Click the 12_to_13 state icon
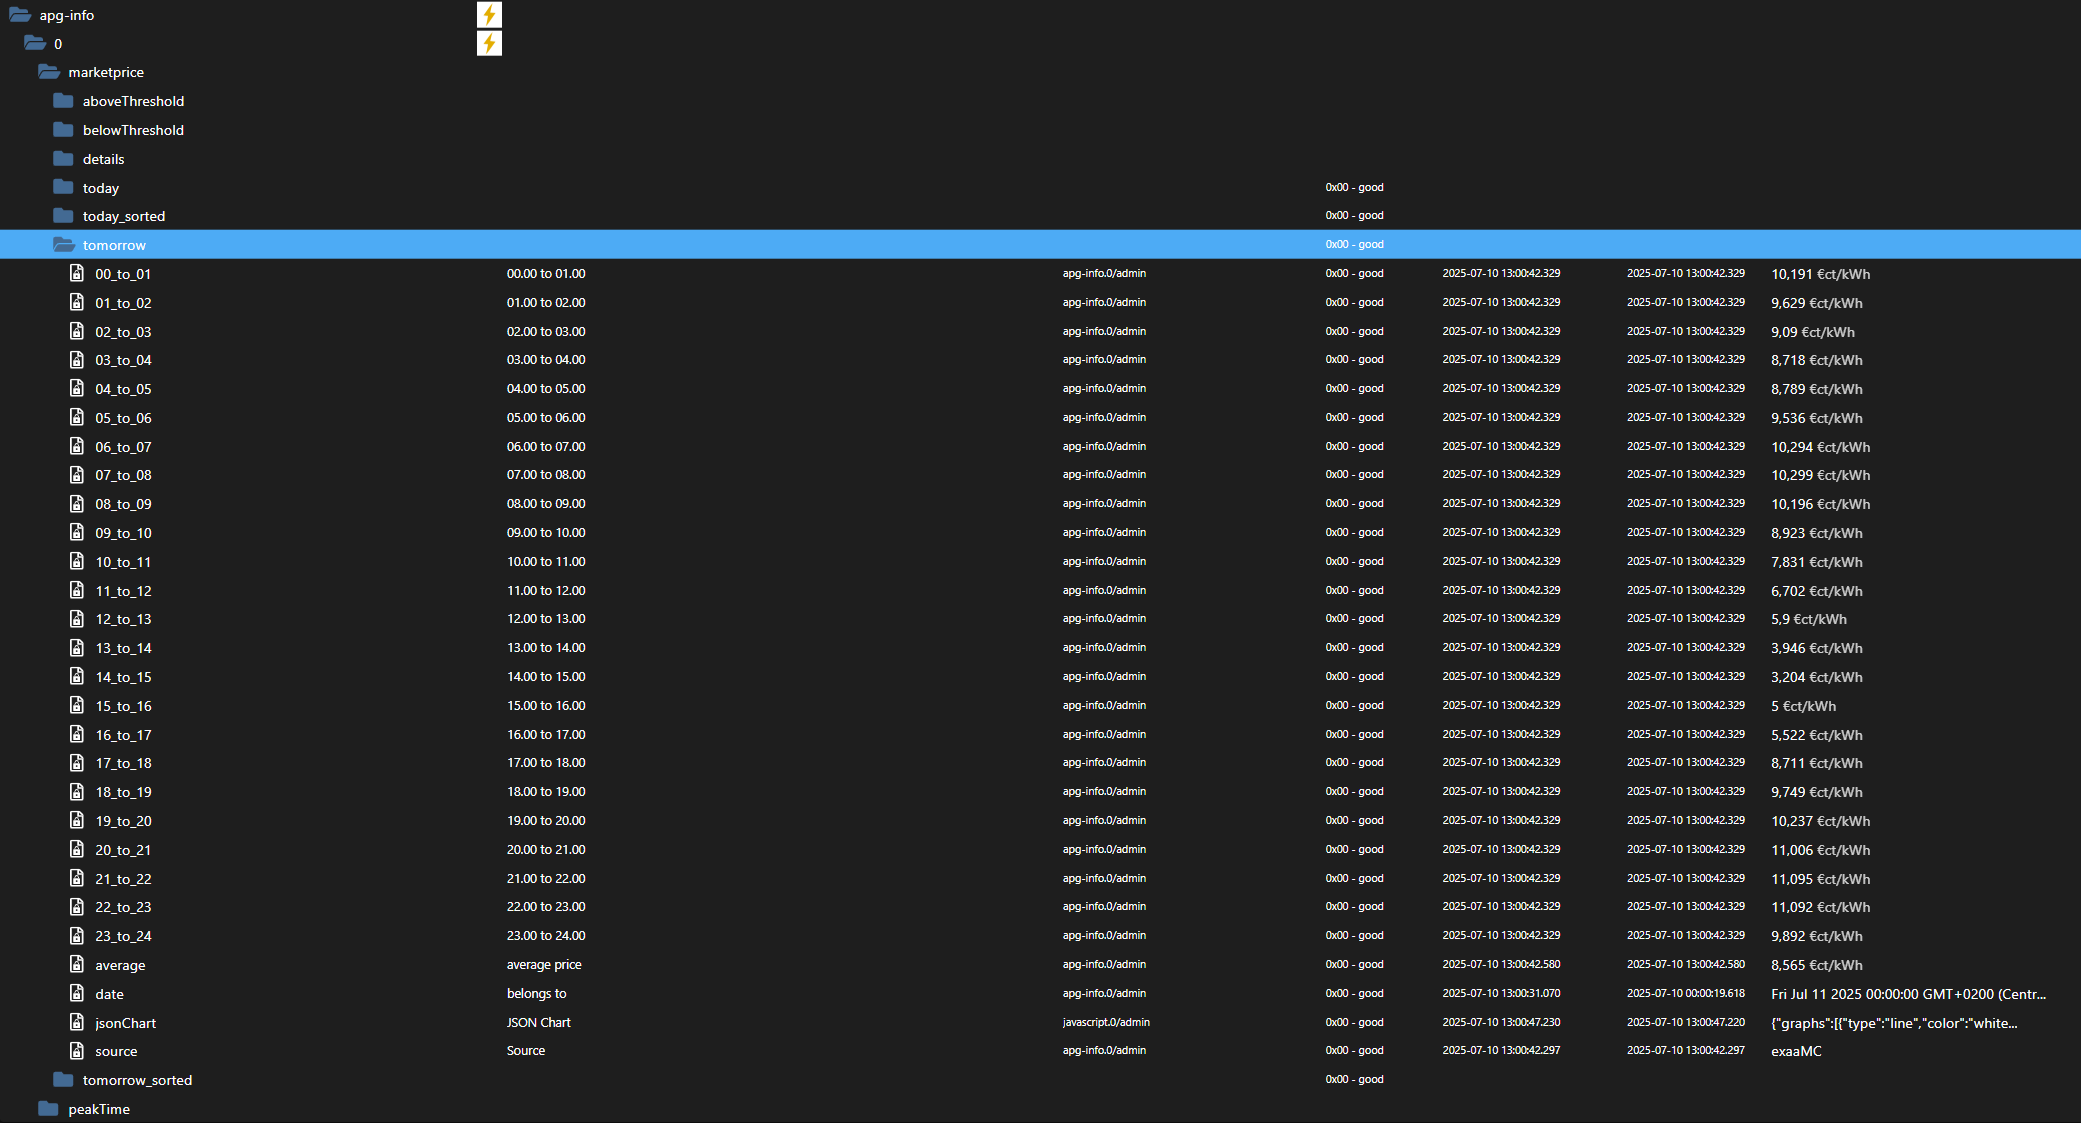The width and height of the screenshot is (2081, 1123). 77,619
